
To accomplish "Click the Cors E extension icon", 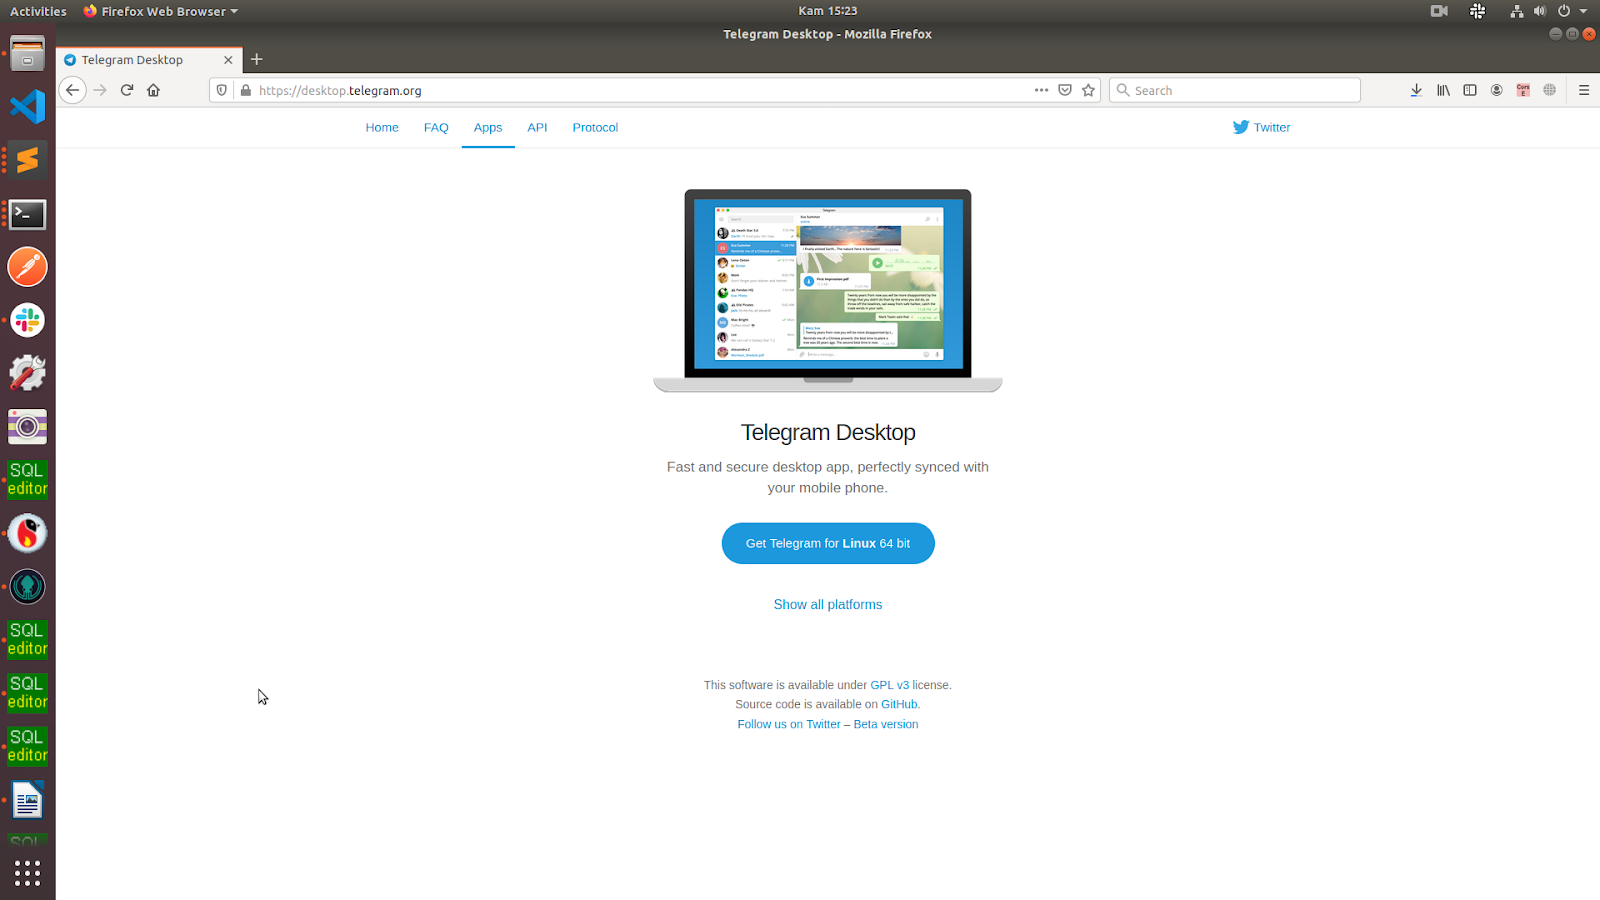I will [x=1523, y=90].
